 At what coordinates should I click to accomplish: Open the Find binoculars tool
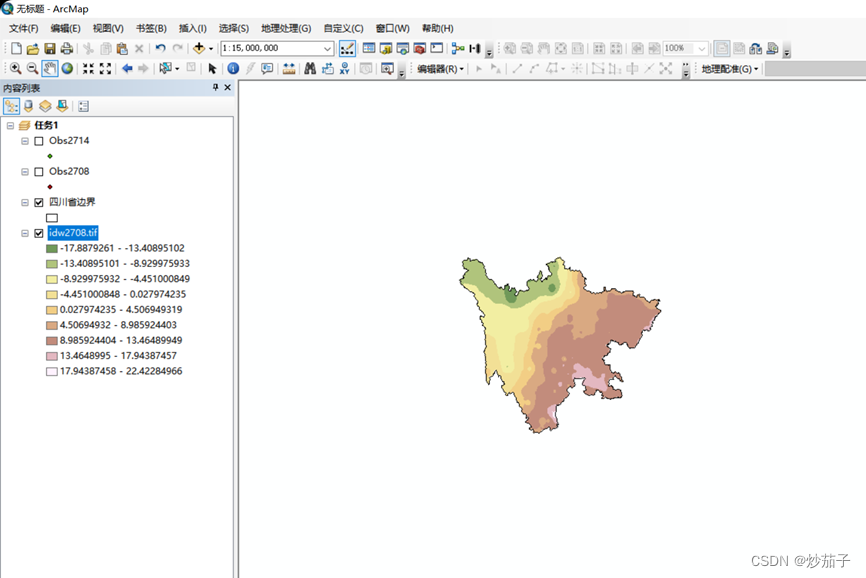[x=310, y=69]
